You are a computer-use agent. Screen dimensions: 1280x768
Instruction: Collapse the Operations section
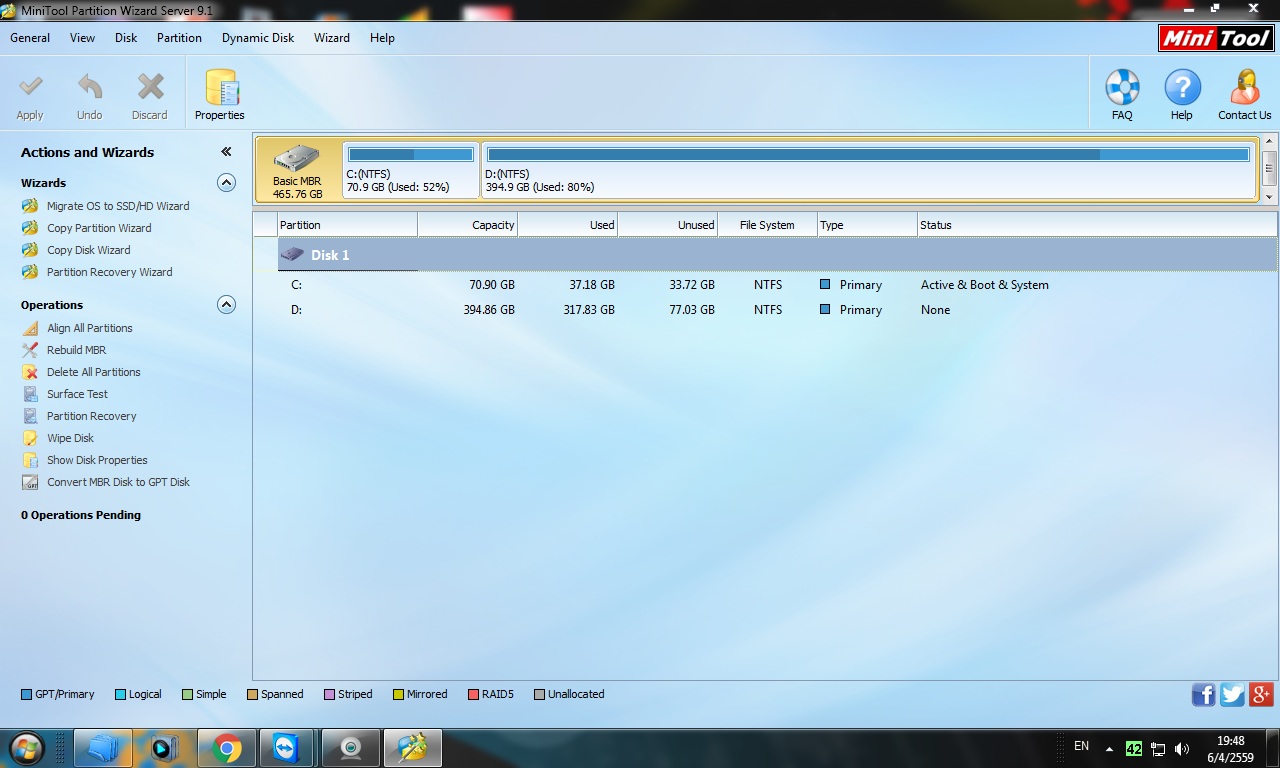tap(227, 305)
